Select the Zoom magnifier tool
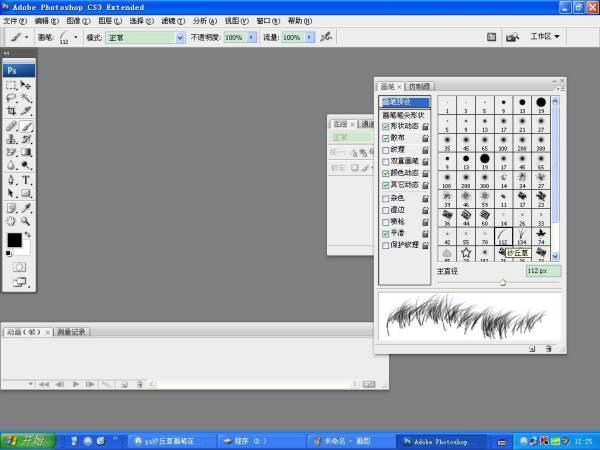 tap(26, 220)
